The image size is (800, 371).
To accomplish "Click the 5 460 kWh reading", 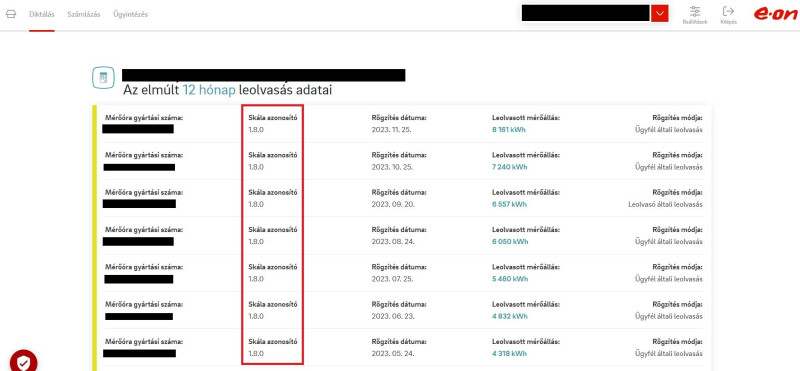I will click(x=510, y=279).
